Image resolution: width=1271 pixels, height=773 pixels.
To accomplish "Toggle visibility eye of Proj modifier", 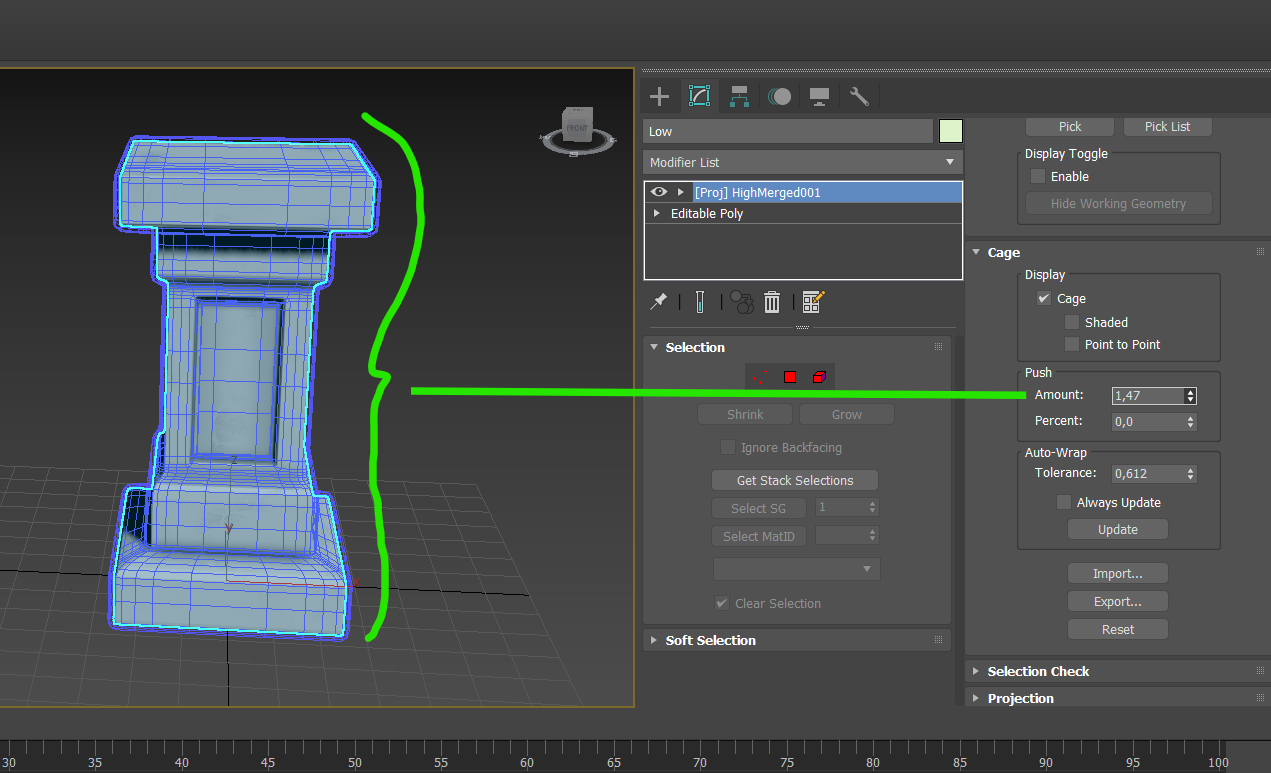I will [x=658, y=192].
